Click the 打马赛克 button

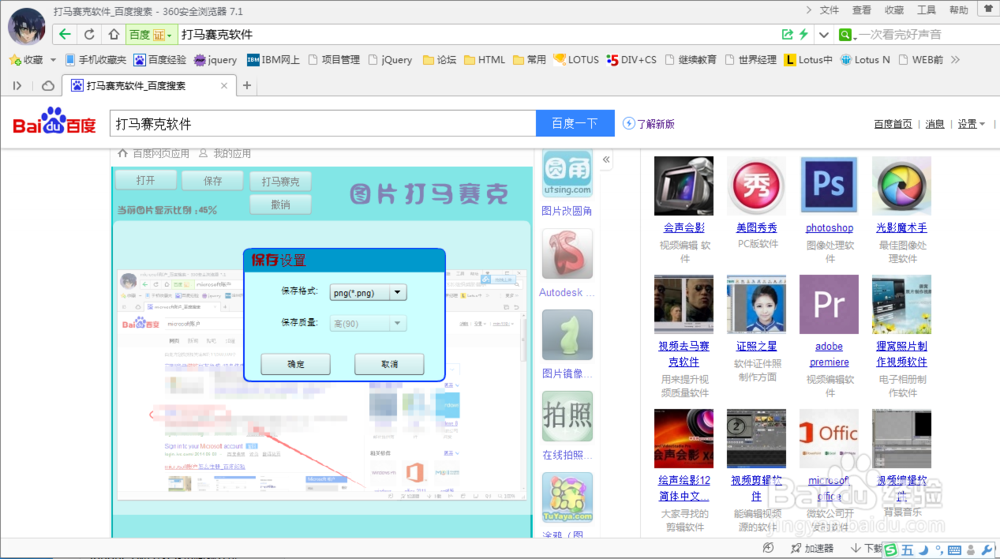[x=281, y=182]
